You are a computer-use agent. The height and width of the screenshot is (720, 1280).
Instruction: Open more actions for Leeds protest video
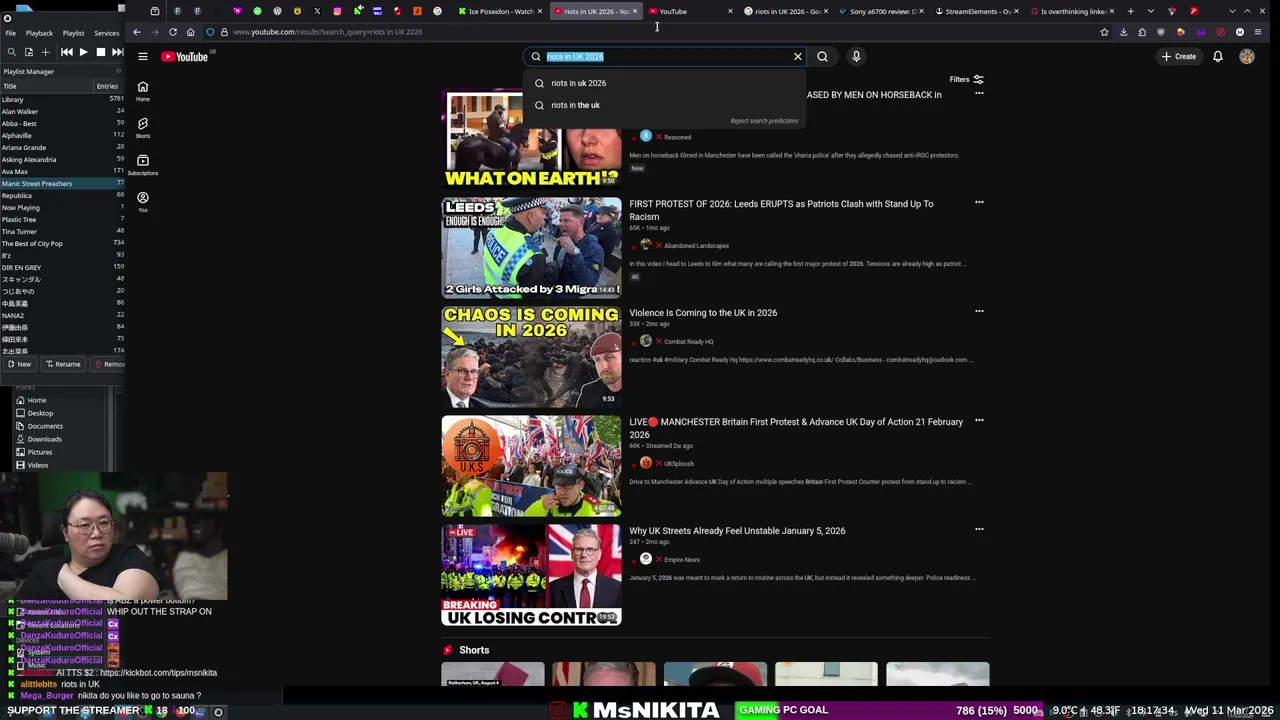[979, 203]
